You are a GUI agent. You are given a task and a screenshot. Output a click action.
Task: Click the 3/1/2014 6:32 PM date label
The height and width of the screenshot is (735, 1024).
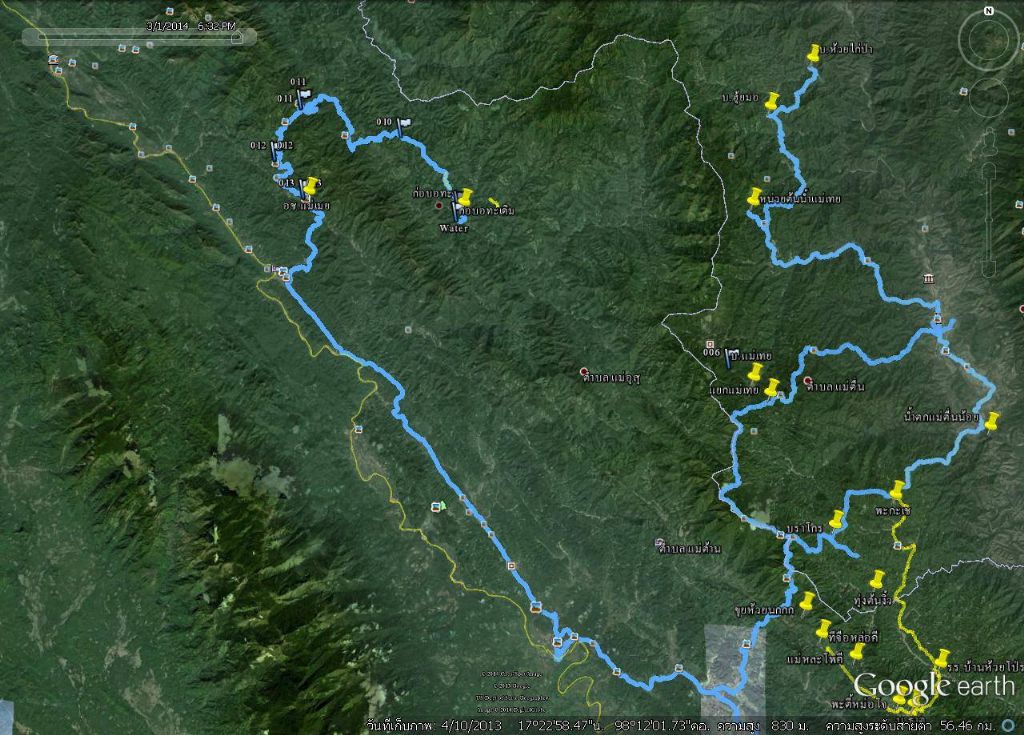(190, 25)
